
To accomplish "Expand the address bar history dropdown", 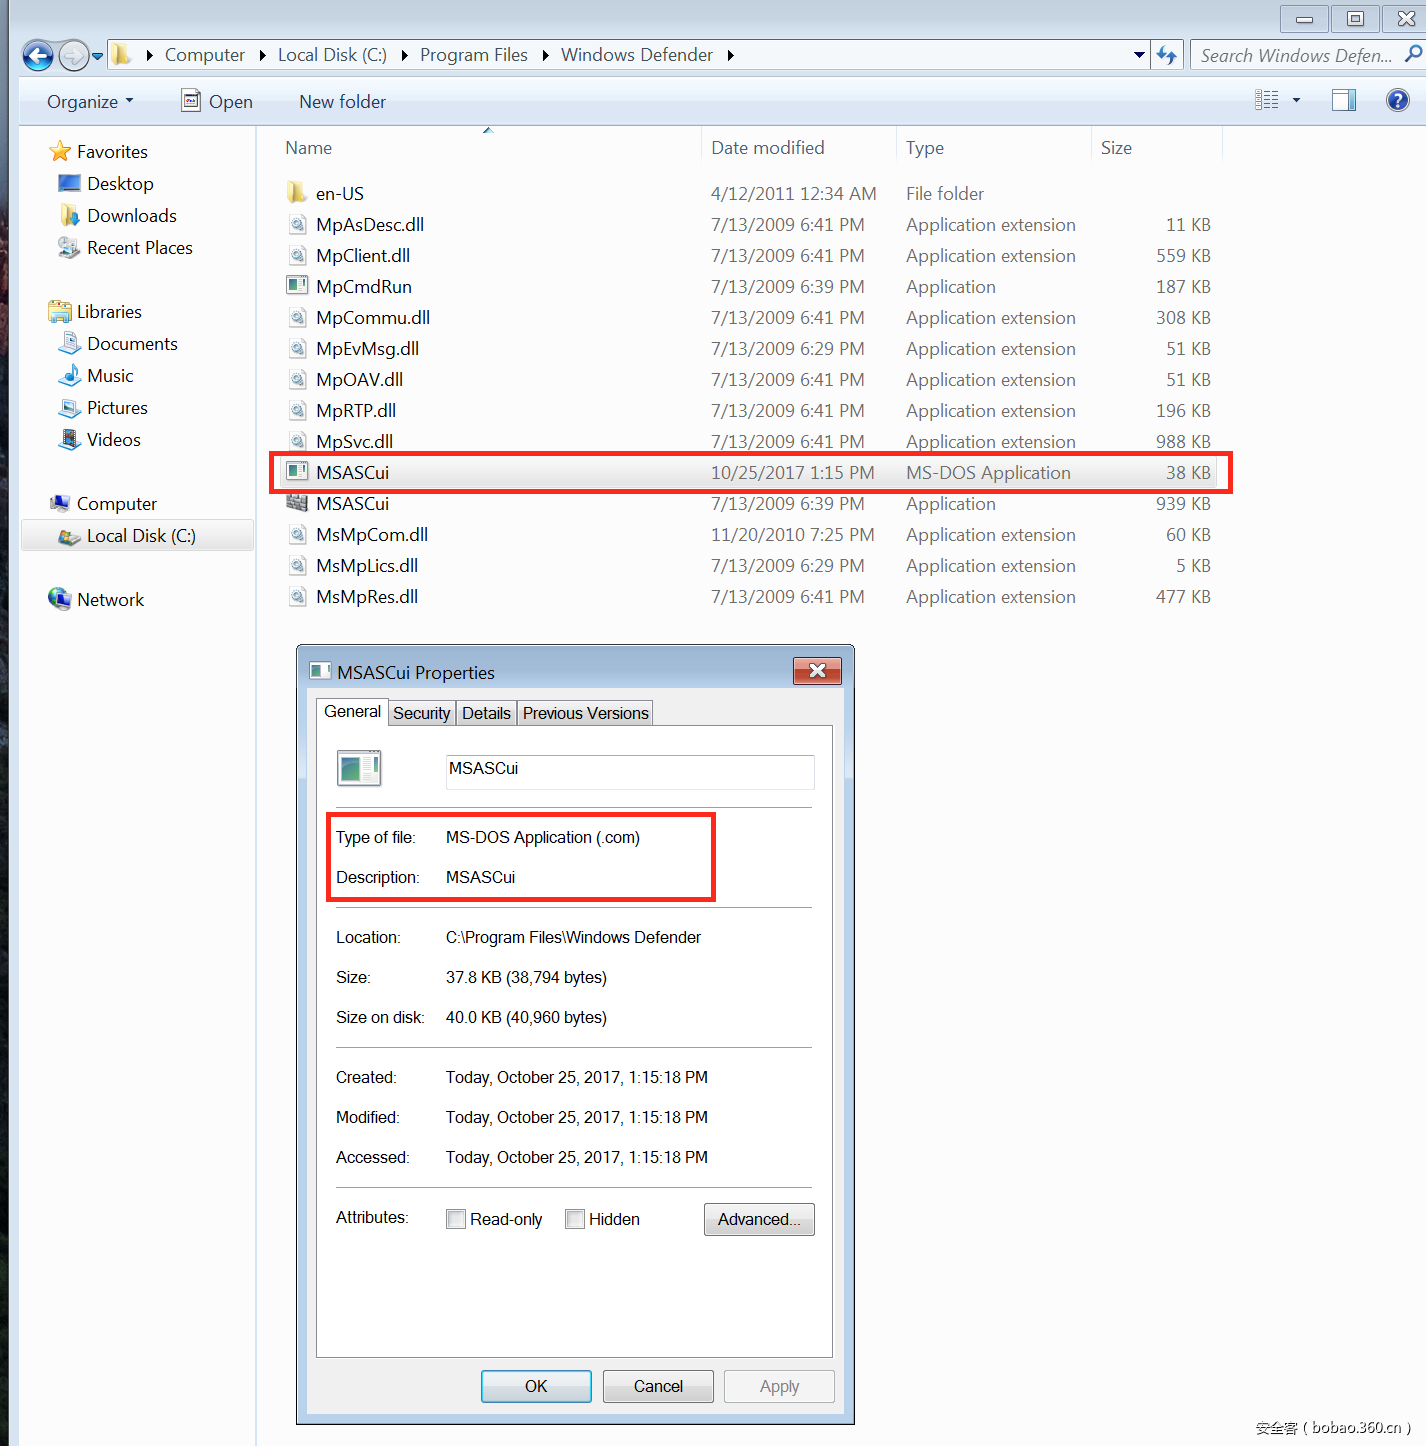I will (1139, 55).
